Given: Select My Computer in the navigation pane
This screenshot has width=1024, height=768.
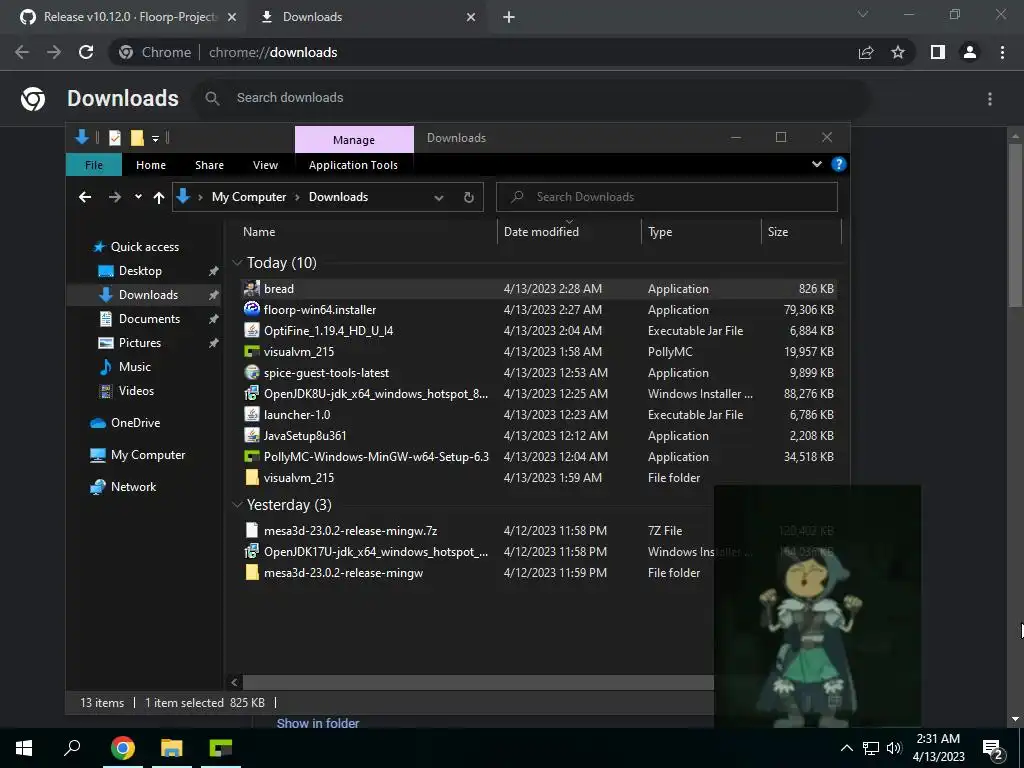Looking at the screenshot, I should (148, 455).
